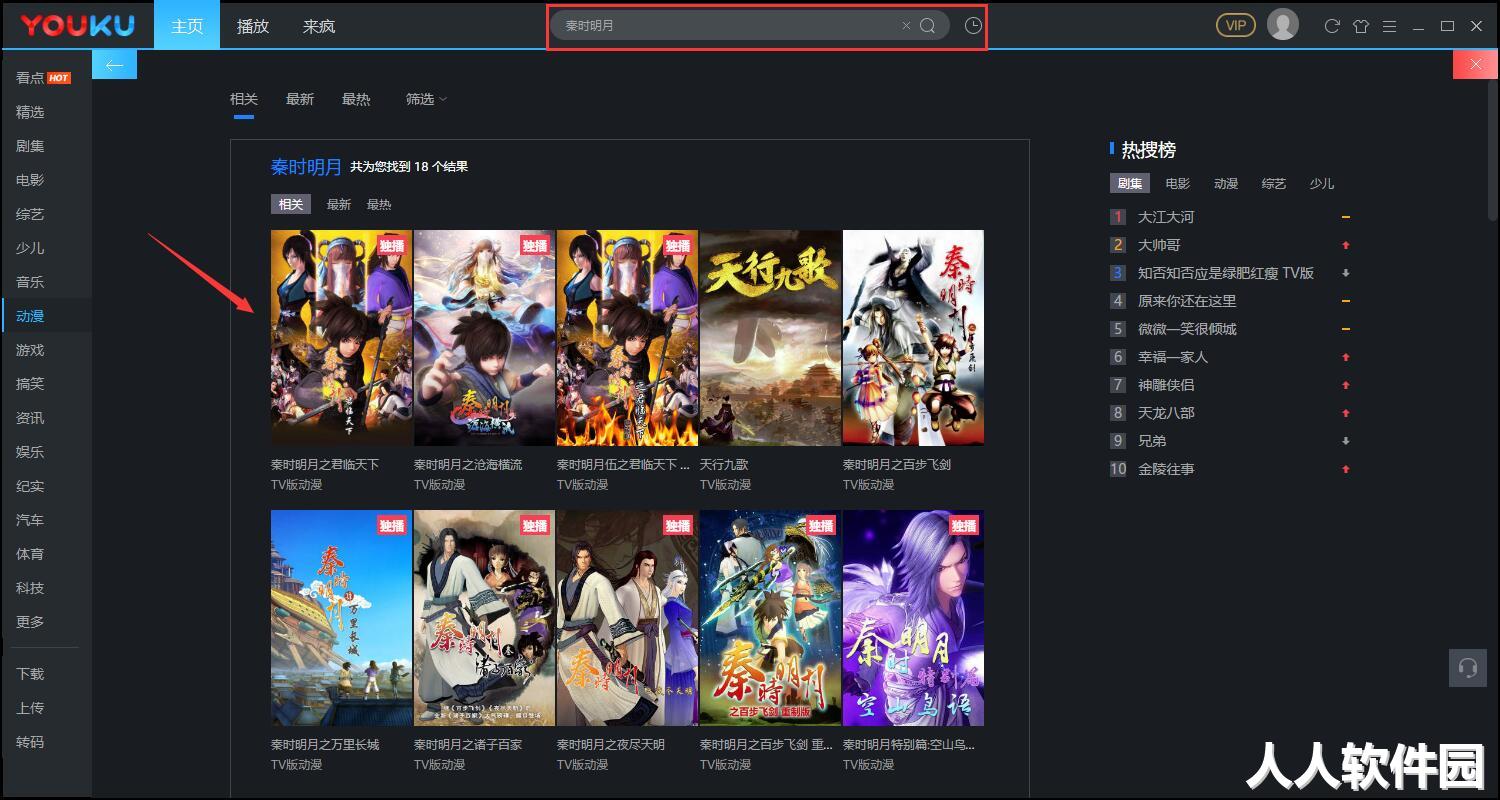The height and width of the screenshot is (800, 1500).
Task: Select hot list 剧集 tab
Action: pos(1130,184)
